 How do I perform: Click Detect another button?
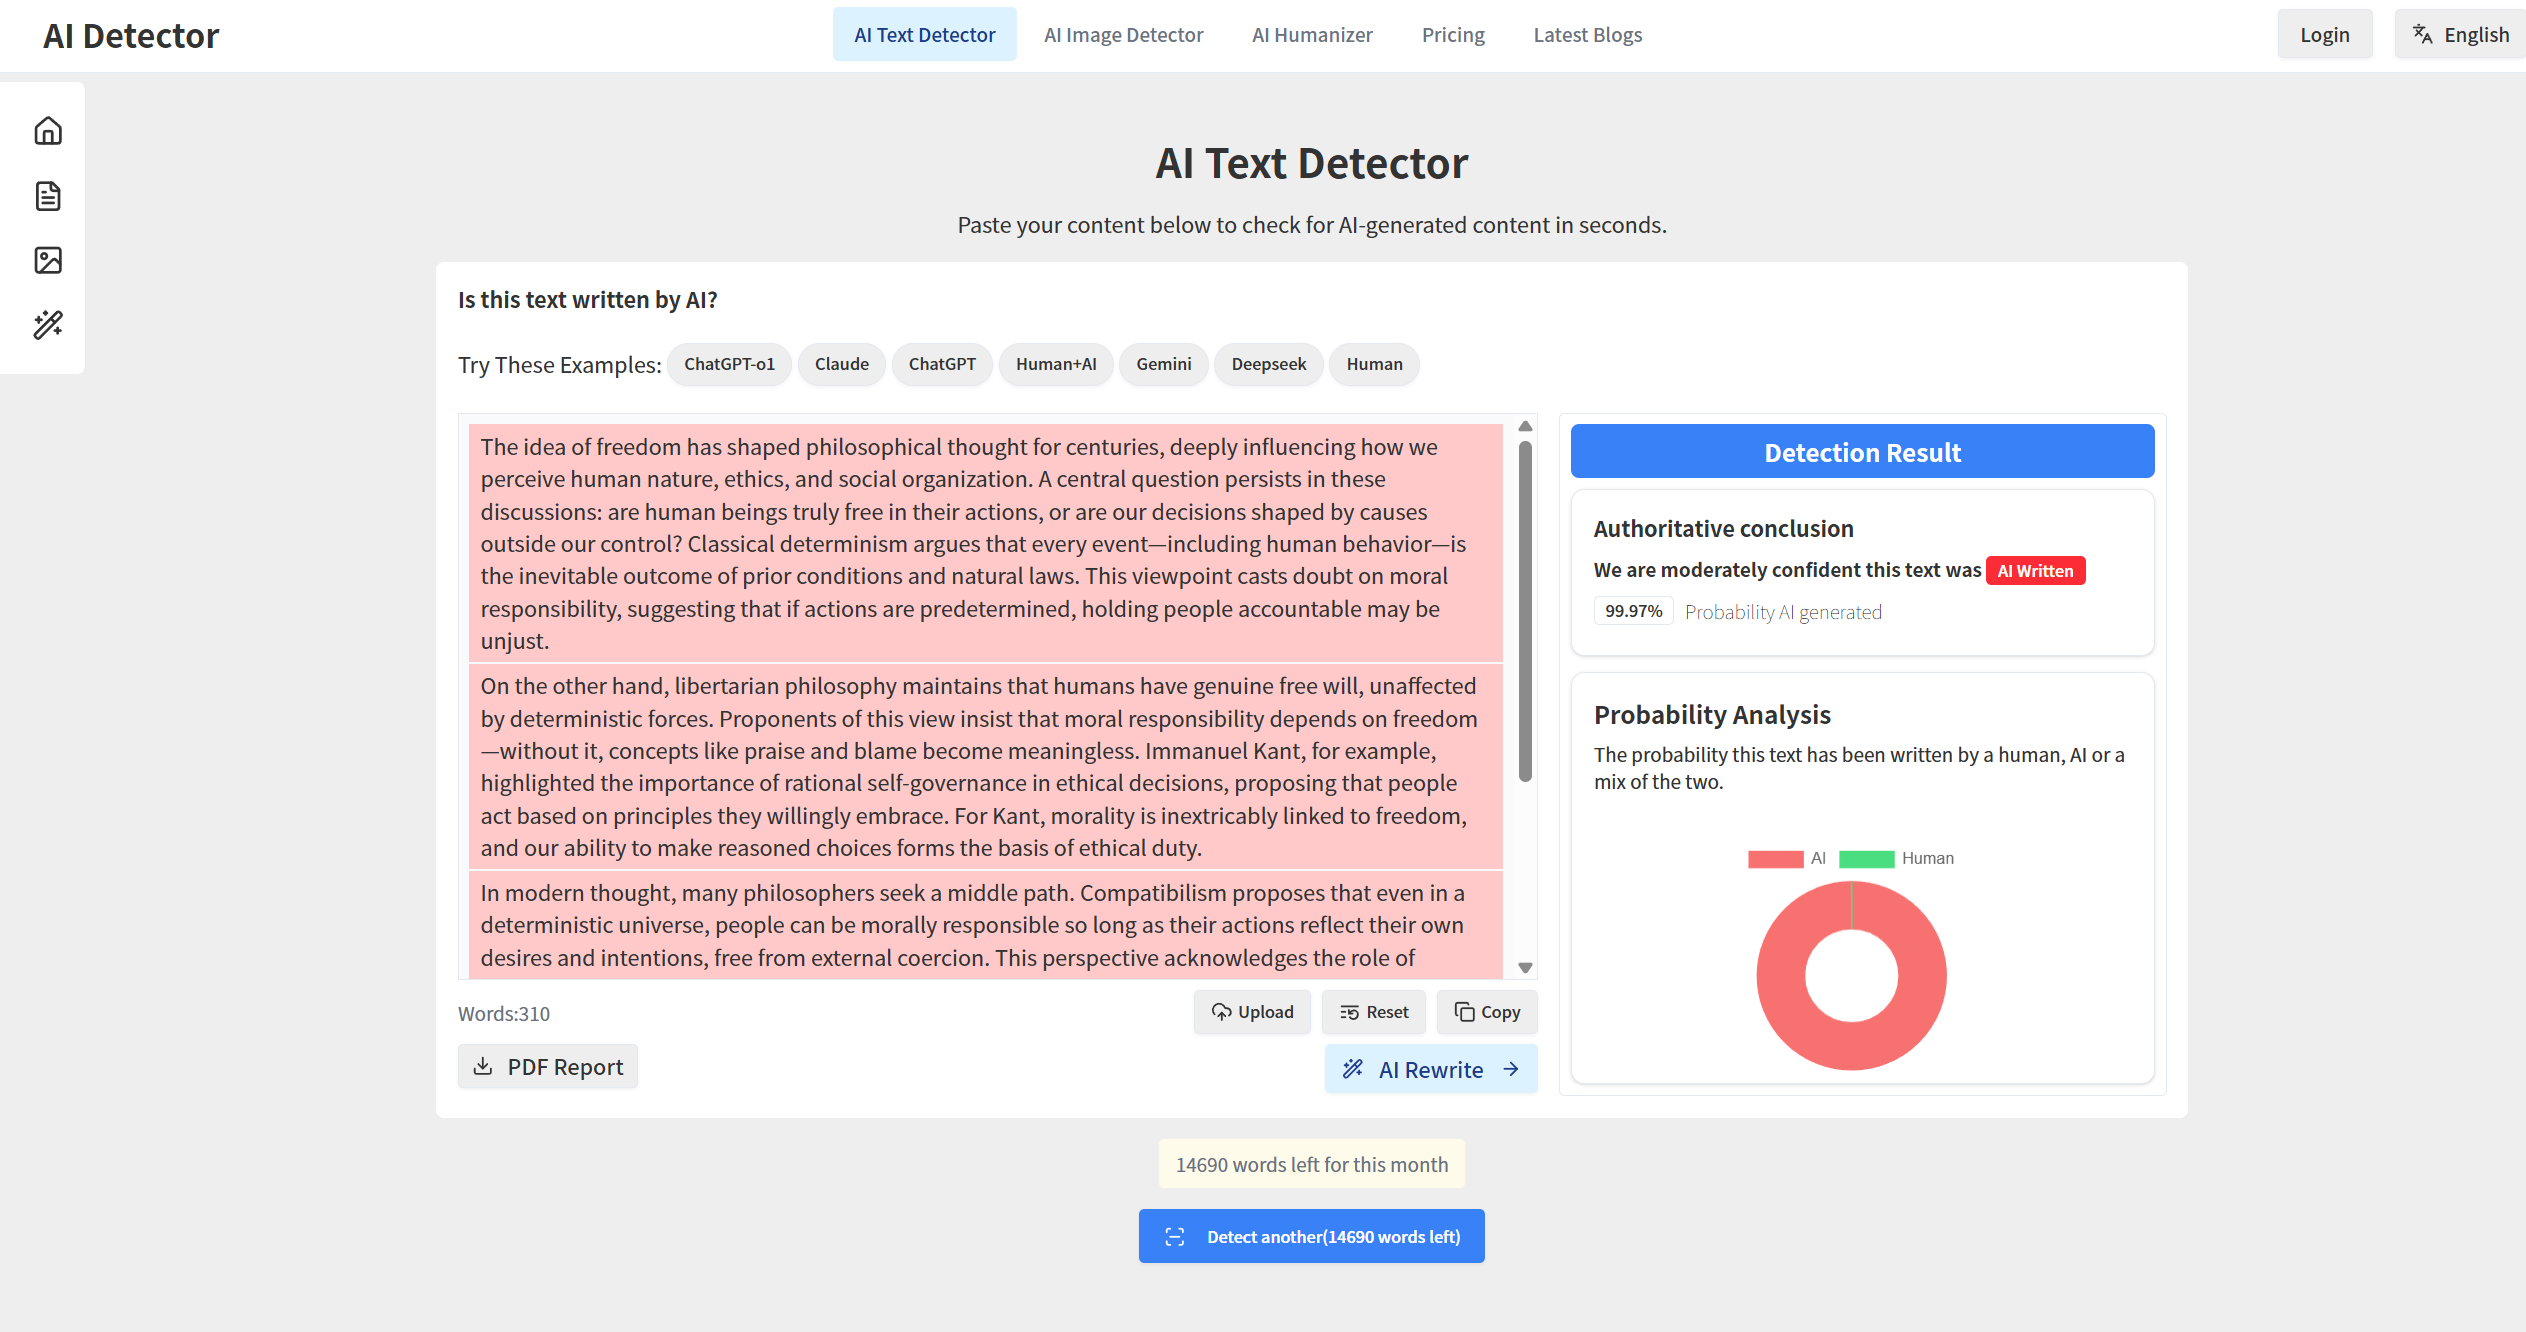click(x=1311, y=1237)
